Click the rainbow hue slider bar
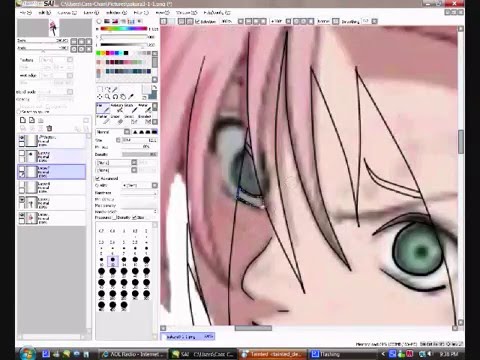480x360 pixels. (x=124, y=29)
